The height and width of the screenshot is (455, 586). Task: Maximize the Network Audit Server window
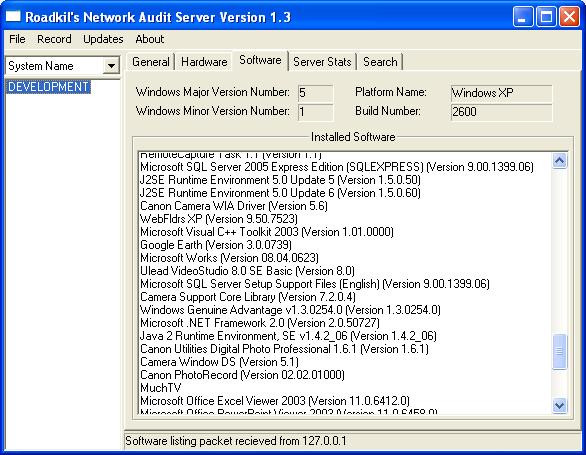[546, 17]
